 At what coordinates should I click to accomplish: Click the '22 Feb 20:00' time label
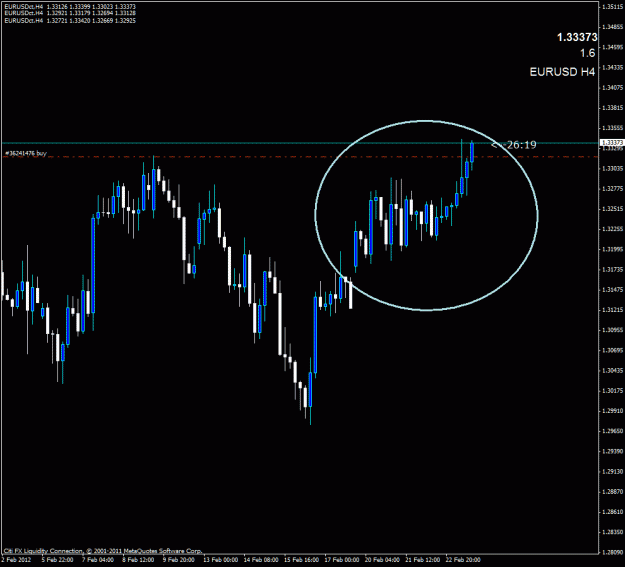(x=463, y=560)
